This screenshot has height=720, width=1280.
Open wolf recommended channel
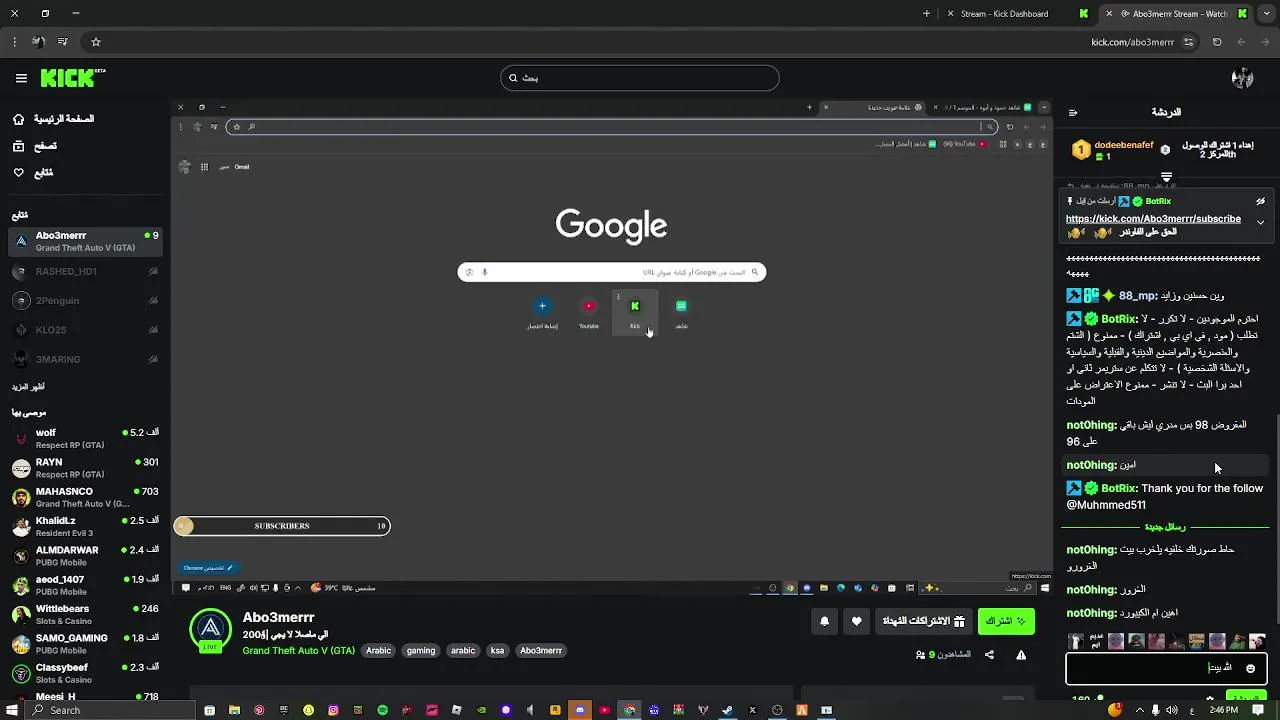(85, 438)
